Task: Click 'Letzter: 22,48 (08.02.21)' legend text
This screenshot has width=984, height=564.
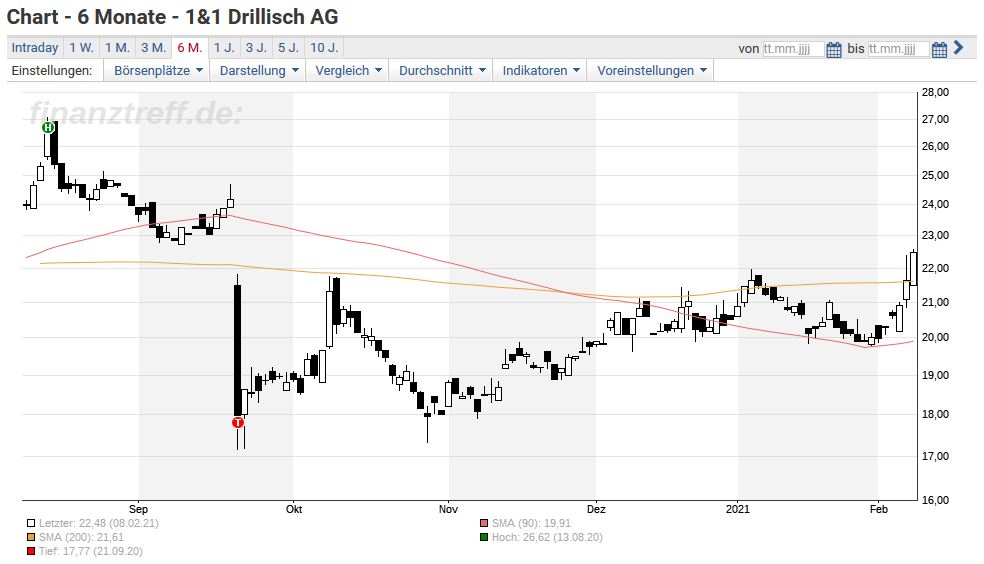Action: pyautogui.click(x=99, y=523)
